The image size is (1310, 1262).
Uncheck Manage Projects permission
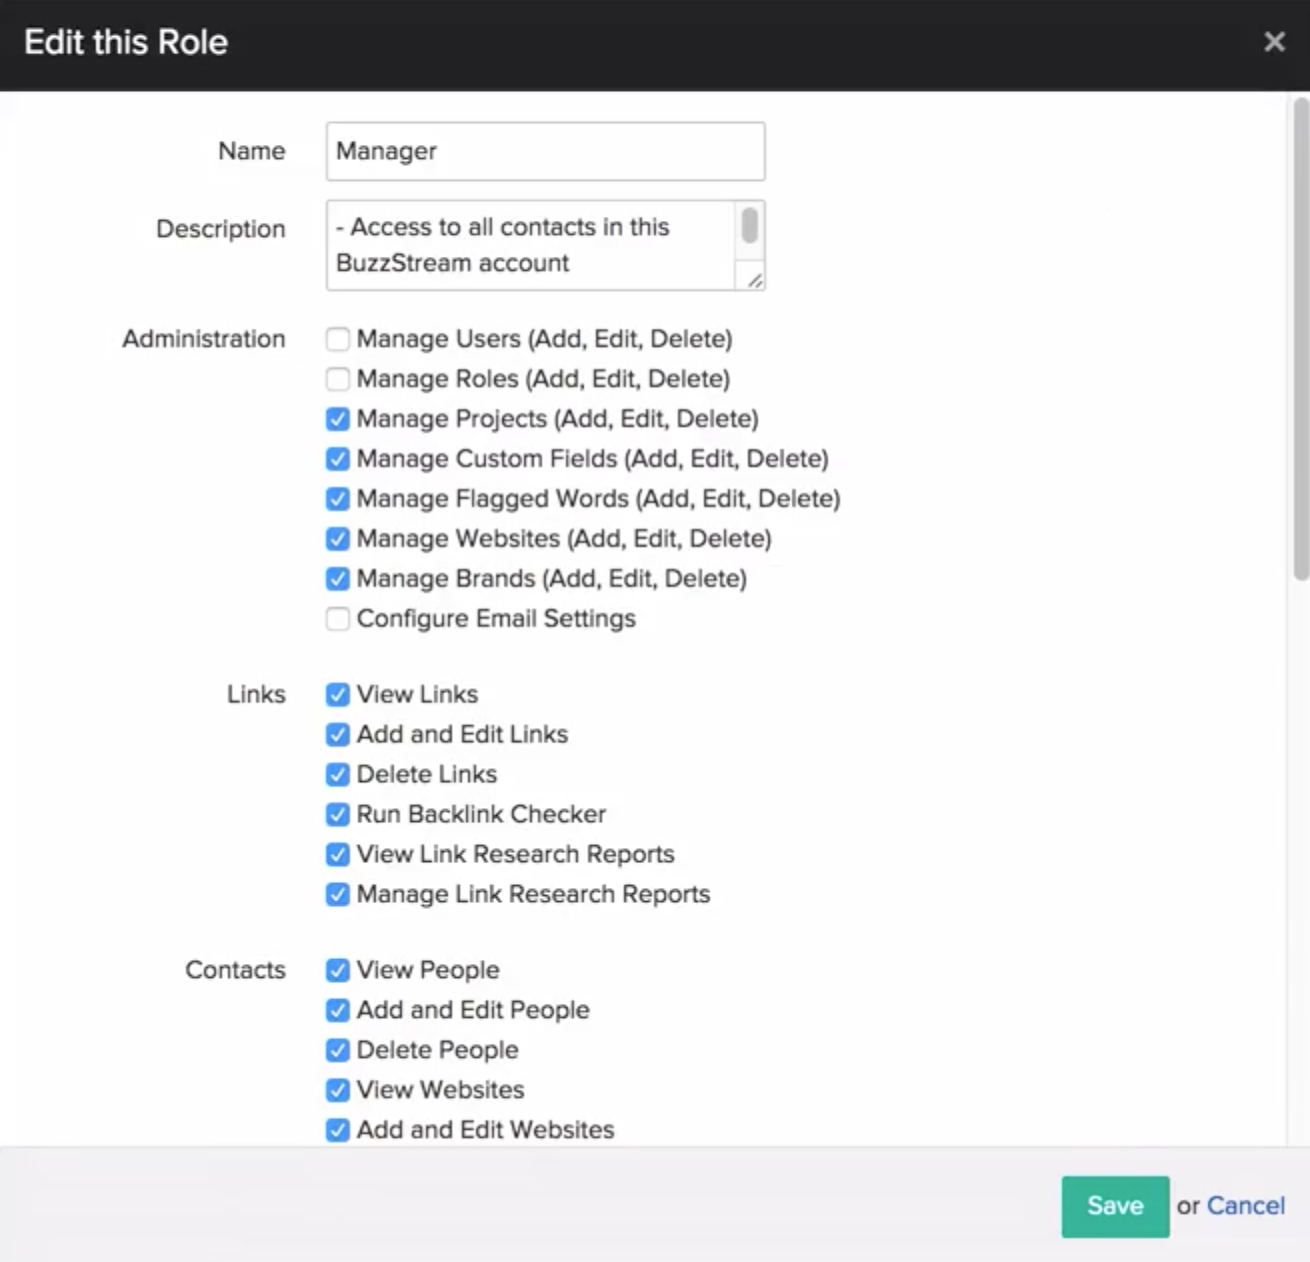pyautogui.click(x=338, y=419)
